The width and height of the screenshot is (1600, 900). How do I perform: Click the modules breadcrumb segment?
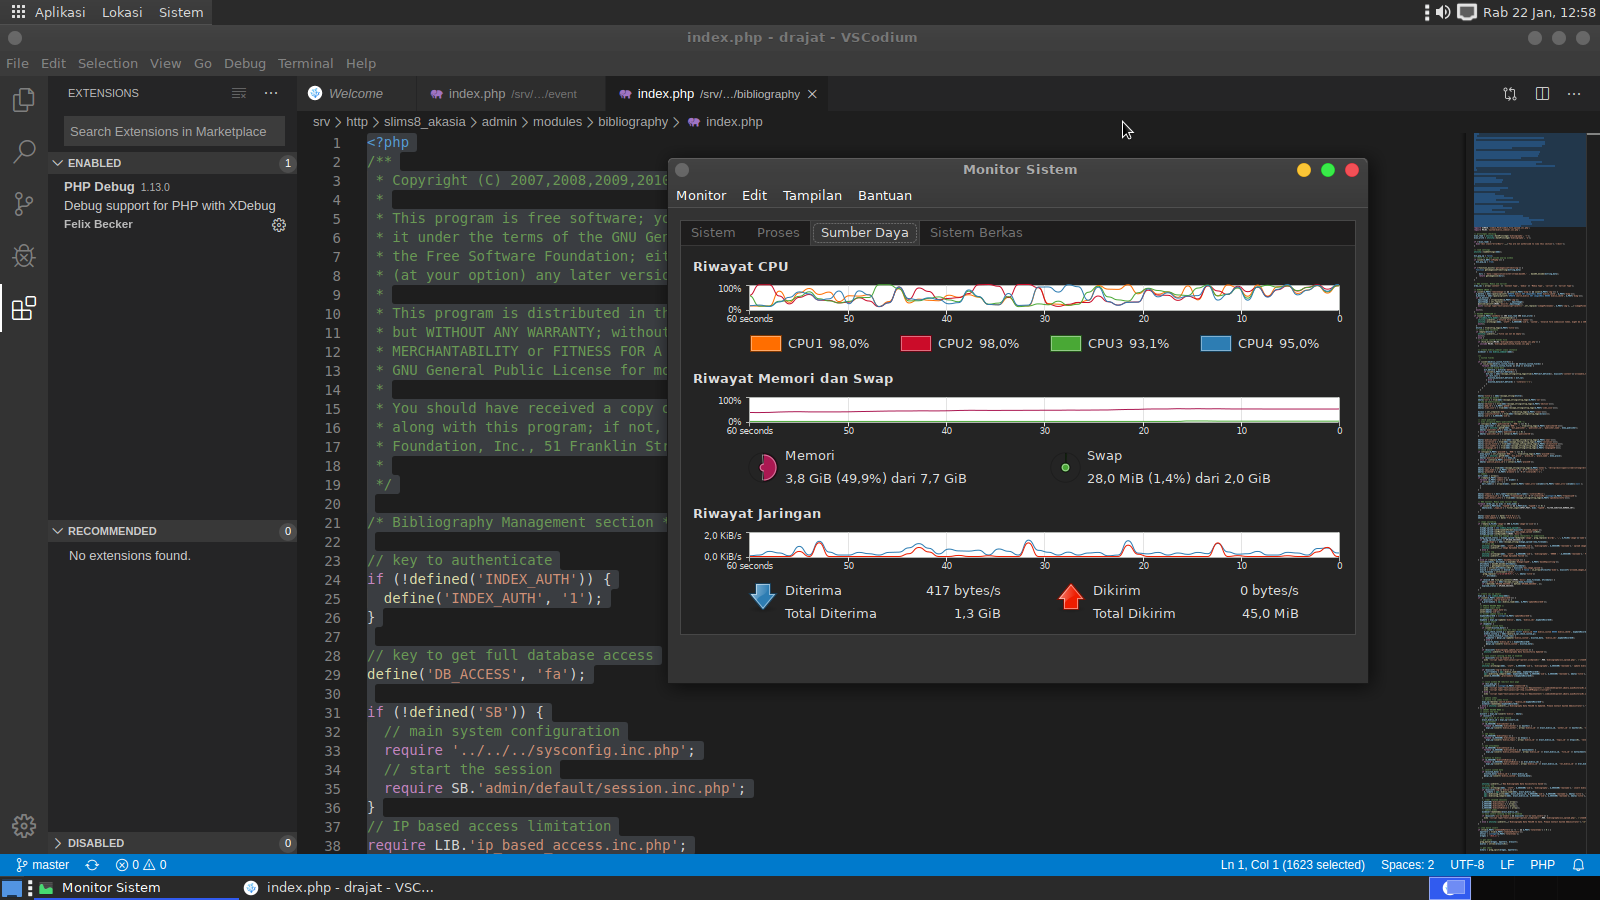tap(557, 122)
